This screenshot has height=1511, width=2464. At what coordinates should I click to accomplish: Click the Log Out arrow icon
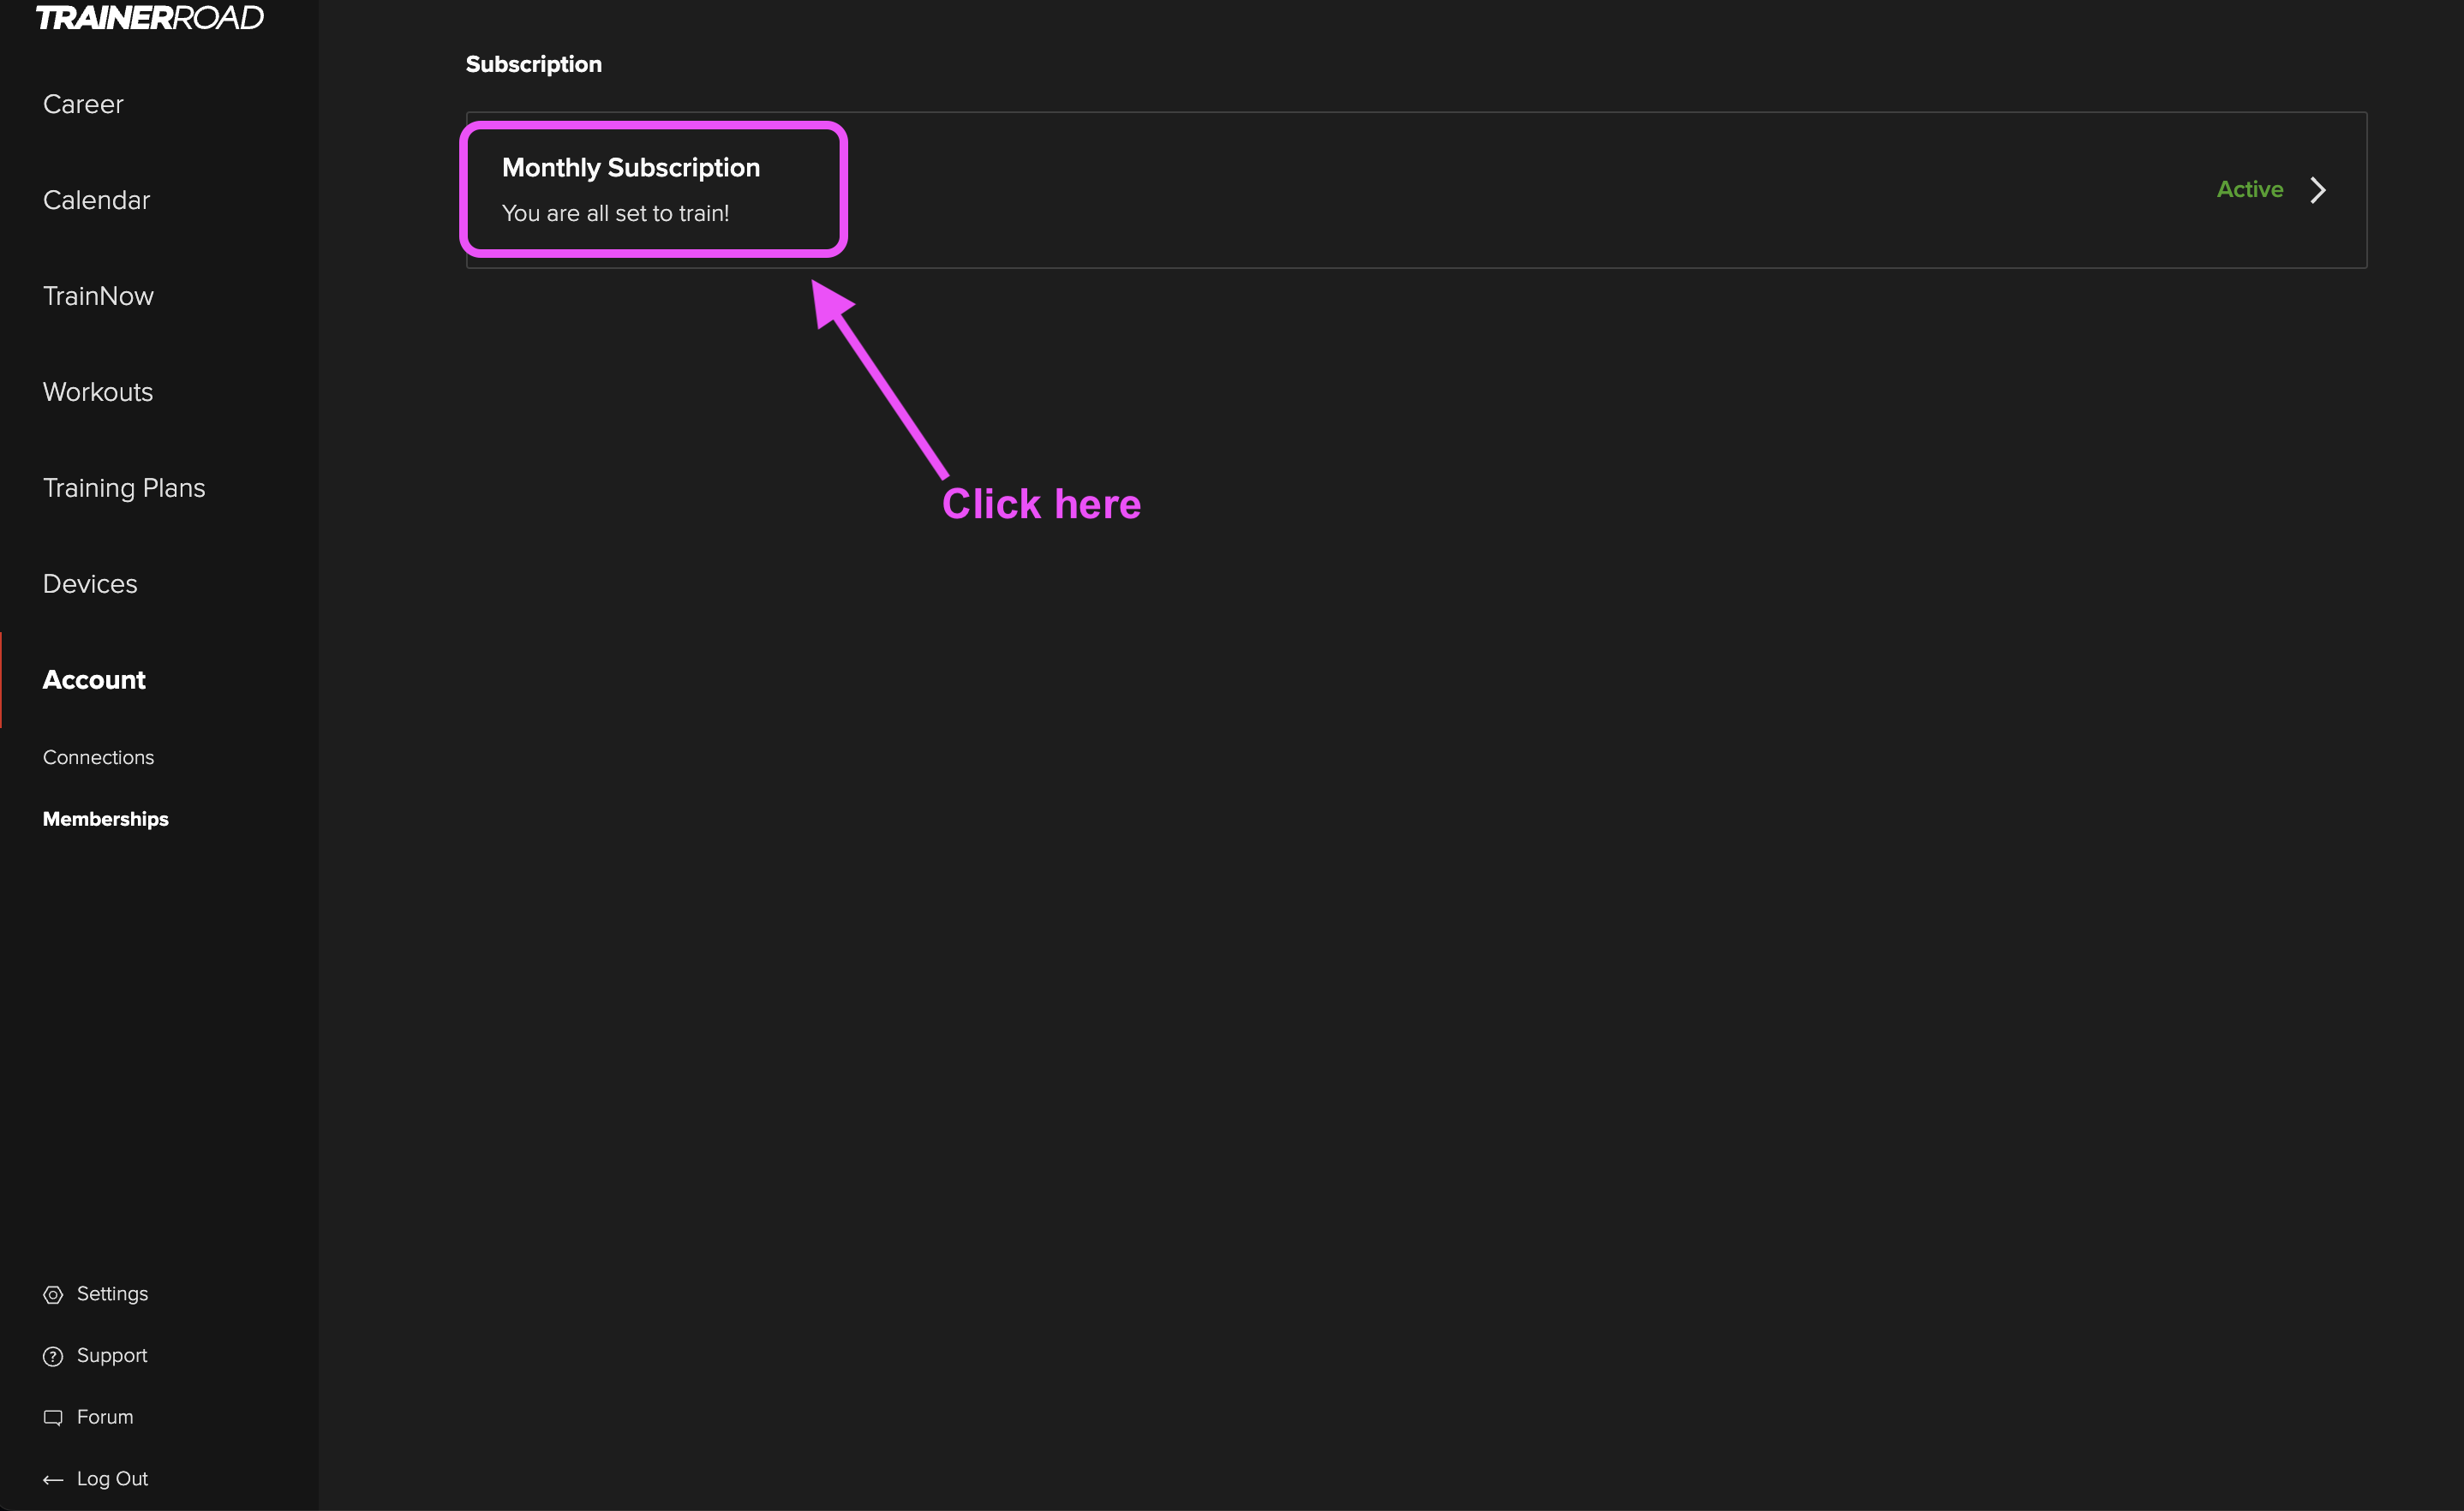(53, 1480)
